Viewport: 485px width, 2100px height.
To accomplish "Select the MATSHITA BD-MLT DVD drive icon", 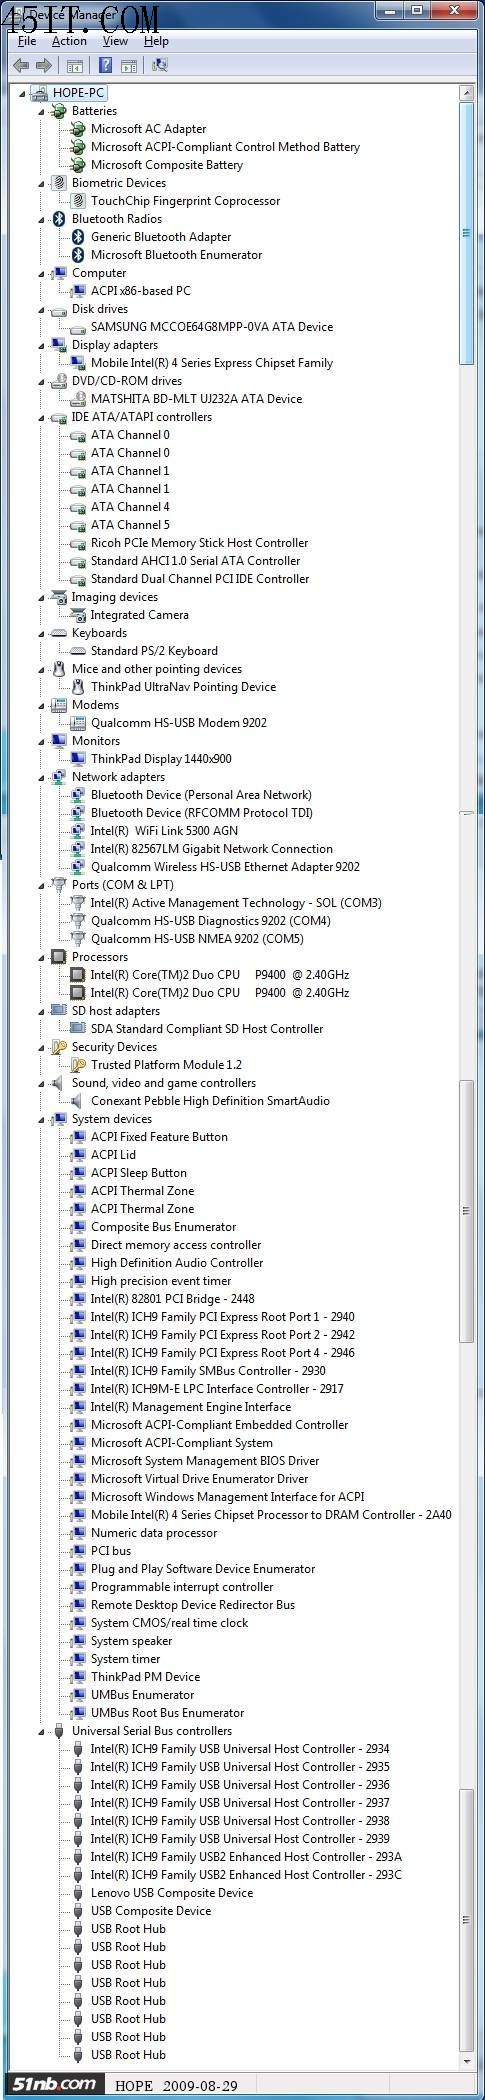I will (79, 399).
